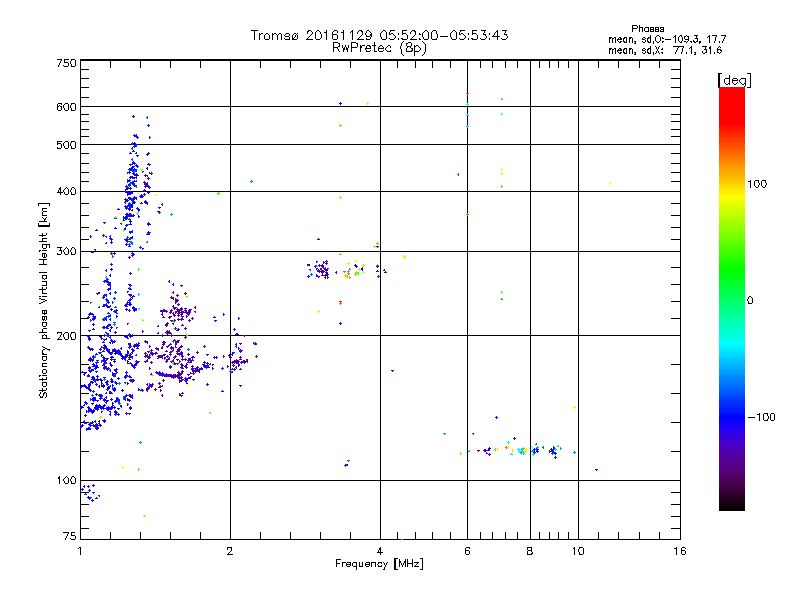
Task: Click the x-axis tick label '6'
Action: click(x=467, y=551)
